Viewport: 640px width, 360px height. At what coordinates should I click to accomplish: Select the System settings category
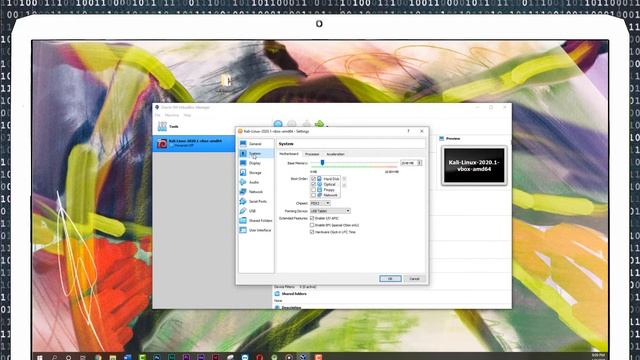pos(256,153)
